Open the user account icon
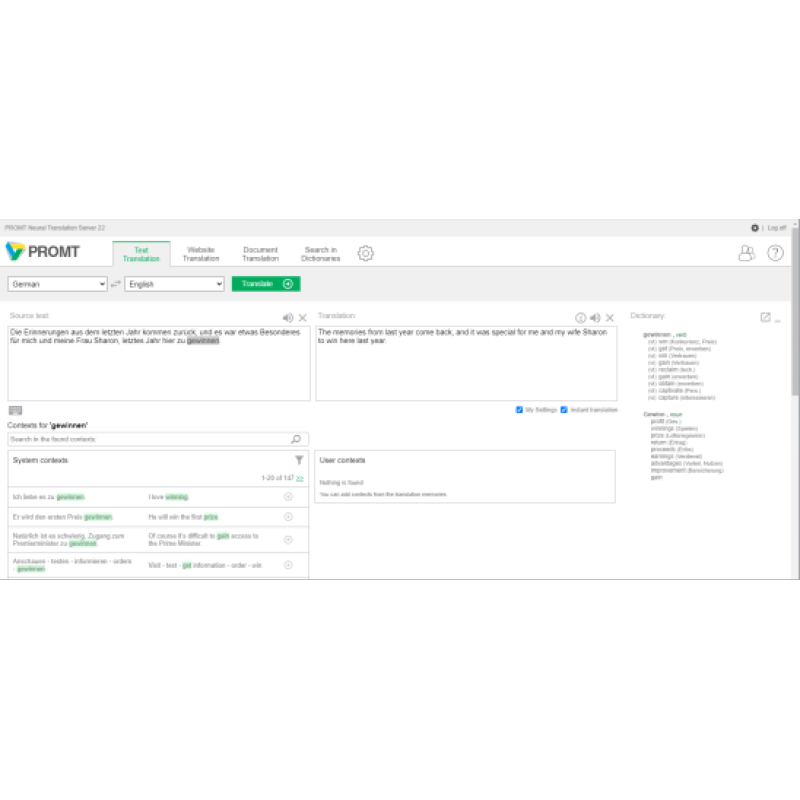 746,253
